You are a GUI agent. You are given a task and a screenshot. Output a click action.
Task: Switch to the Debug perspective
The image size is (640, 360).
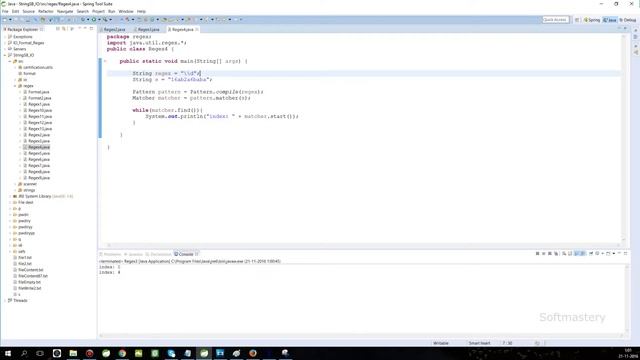tap(628, 20)
